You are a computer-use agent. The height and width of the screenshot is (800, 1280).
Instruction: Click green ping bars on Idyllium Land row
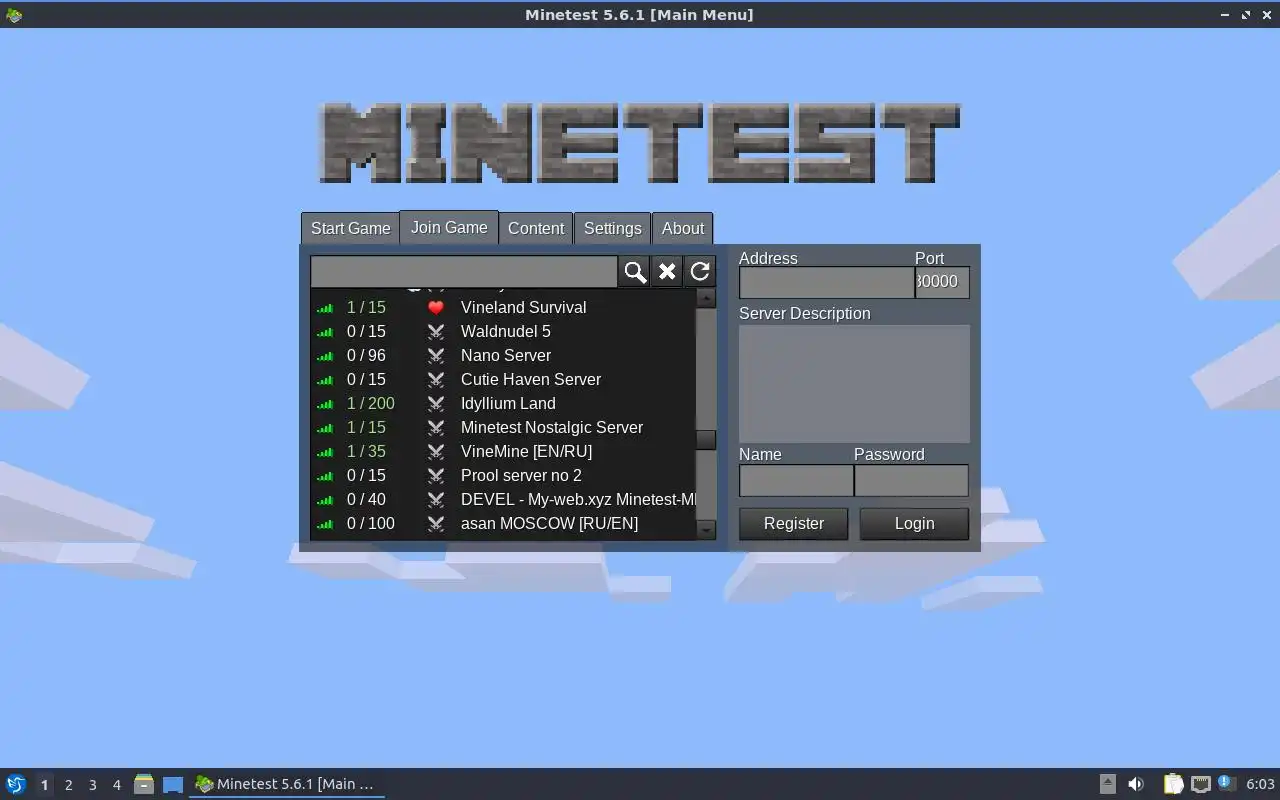point(325,404)
